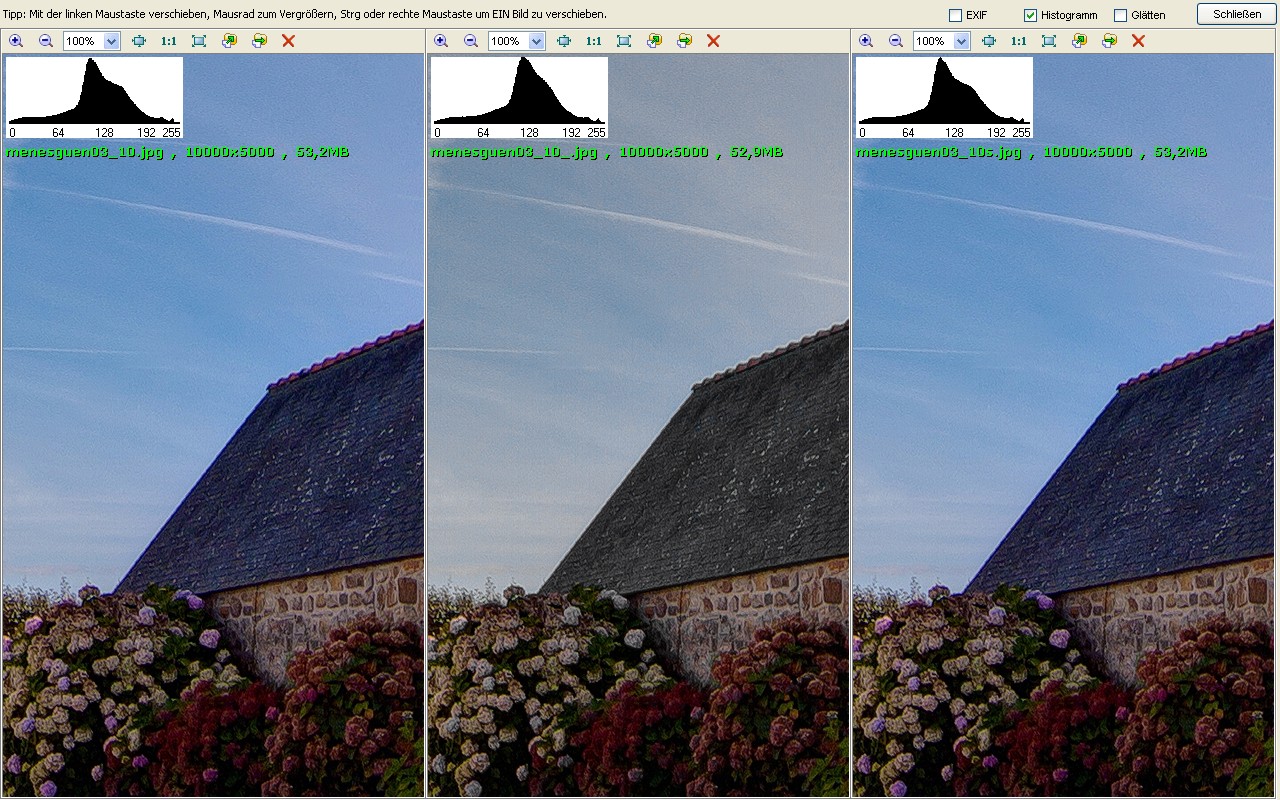1280x800 pixels.
Task: Click 1:1 actual size in right panel
Action: click(x=1019, y=41)
